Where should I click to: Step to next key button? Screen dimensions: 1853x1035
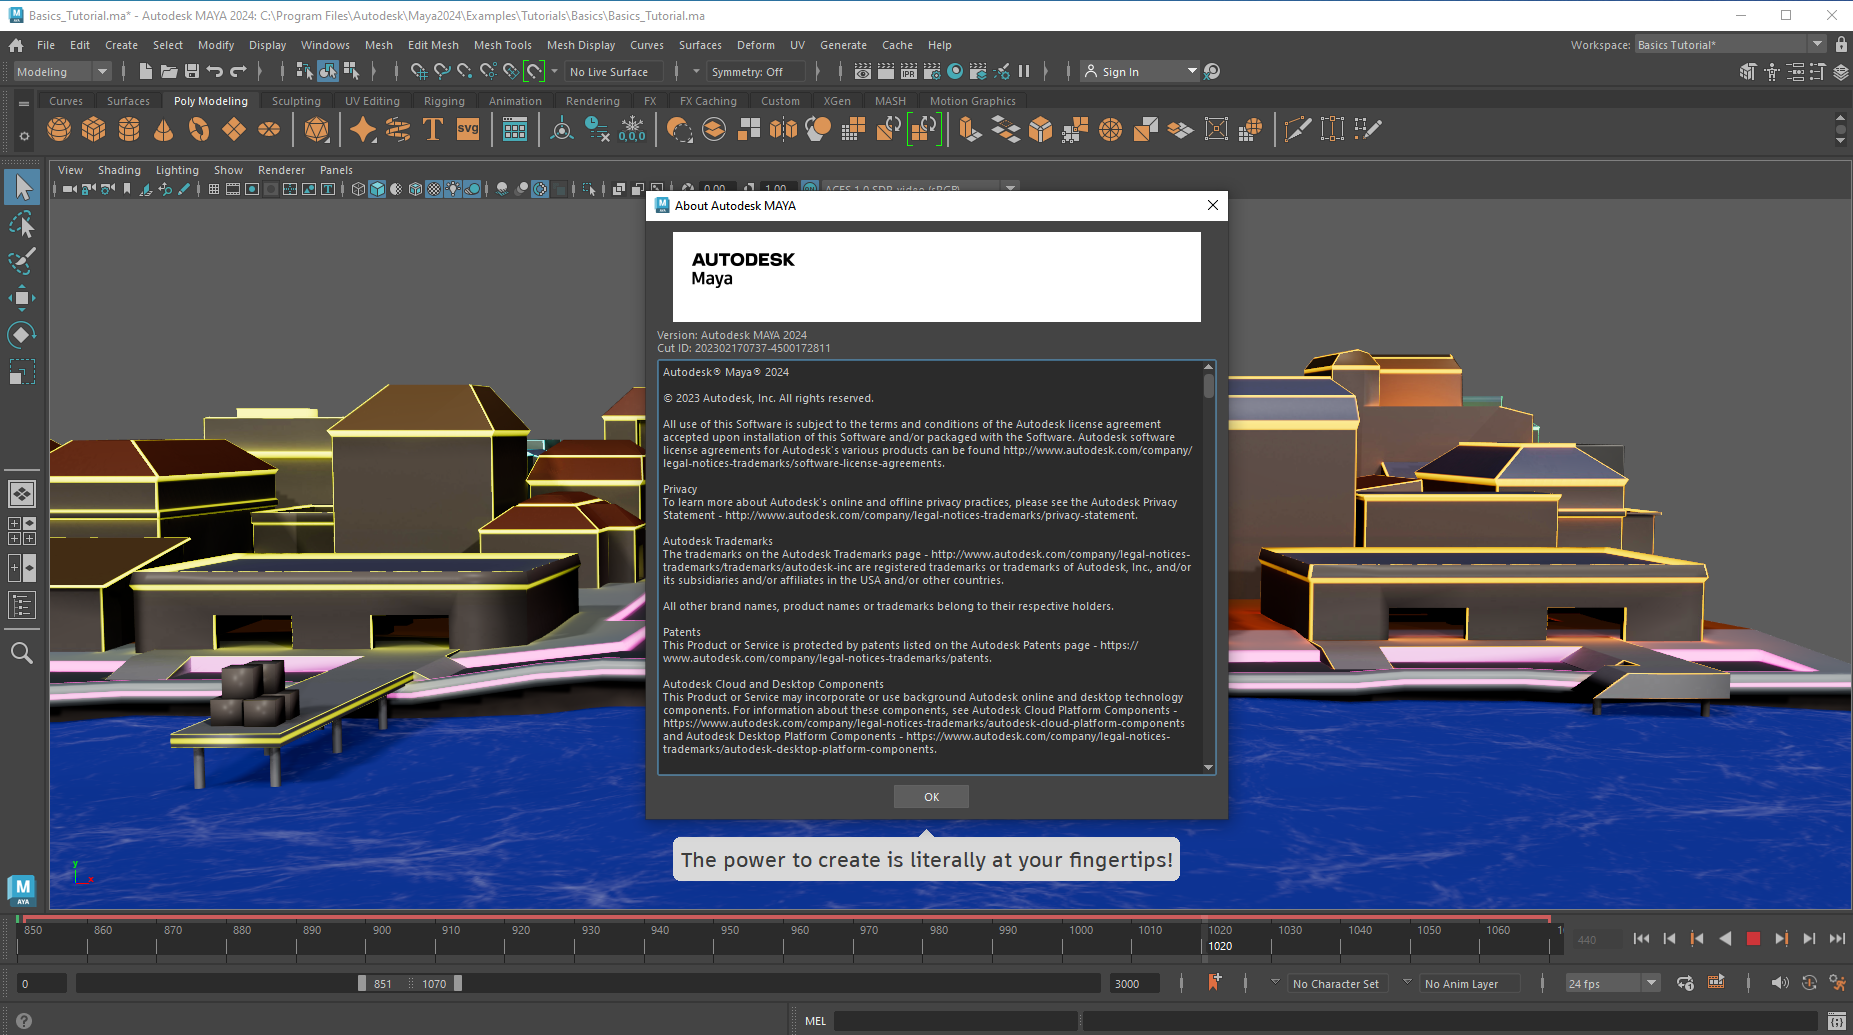pos(1781,938)
